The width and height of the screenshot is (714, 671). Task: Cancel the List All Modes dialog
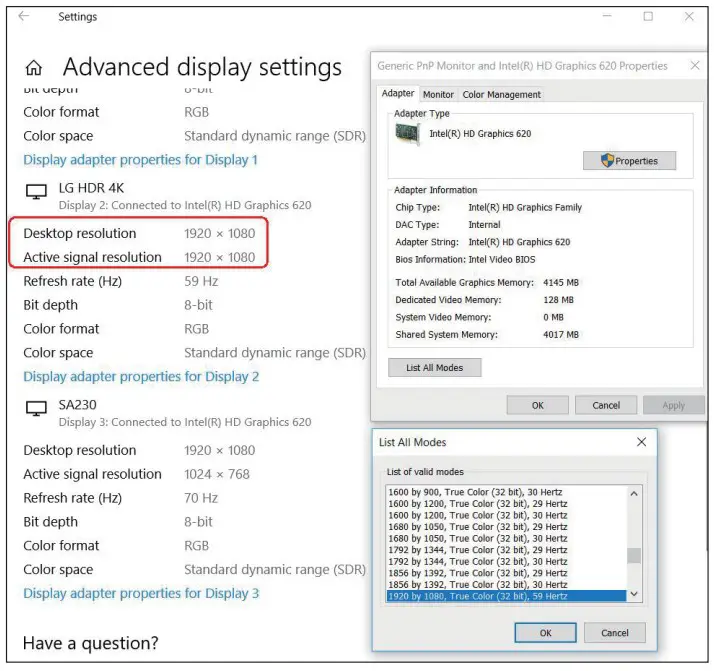click(614, 633)
